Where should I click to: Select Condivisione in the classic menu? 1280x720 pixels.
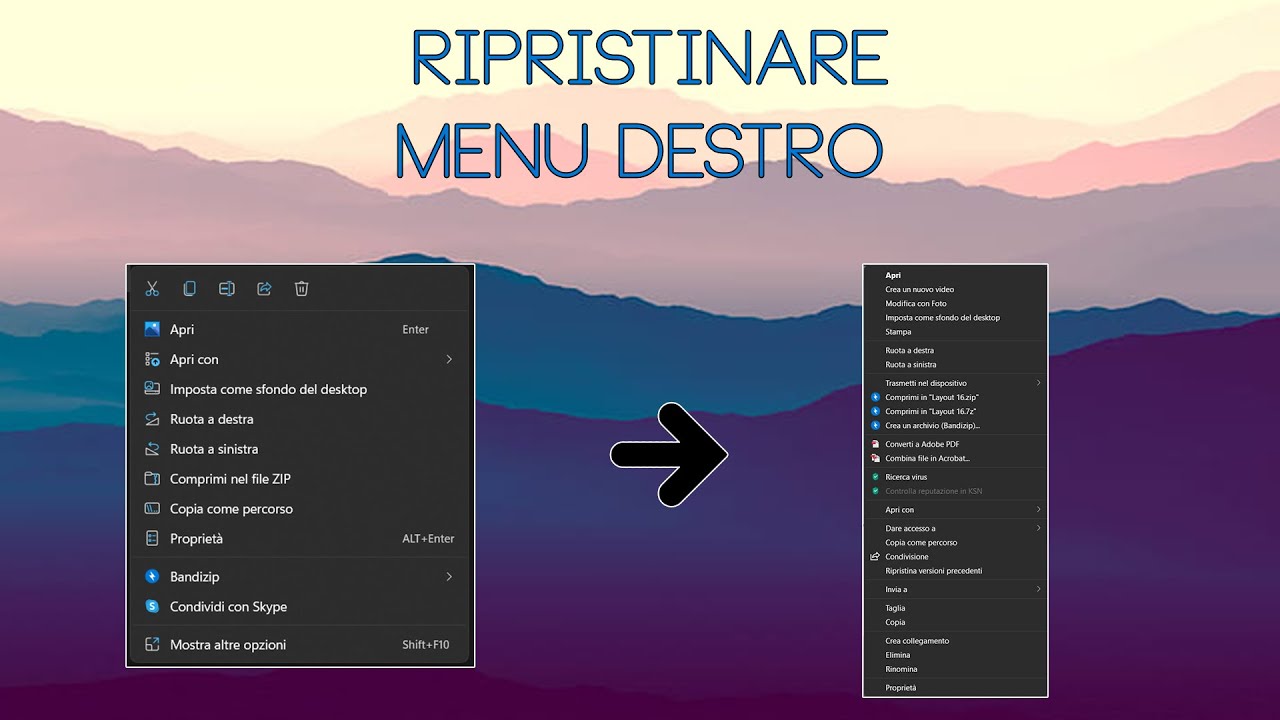[907, 557]
